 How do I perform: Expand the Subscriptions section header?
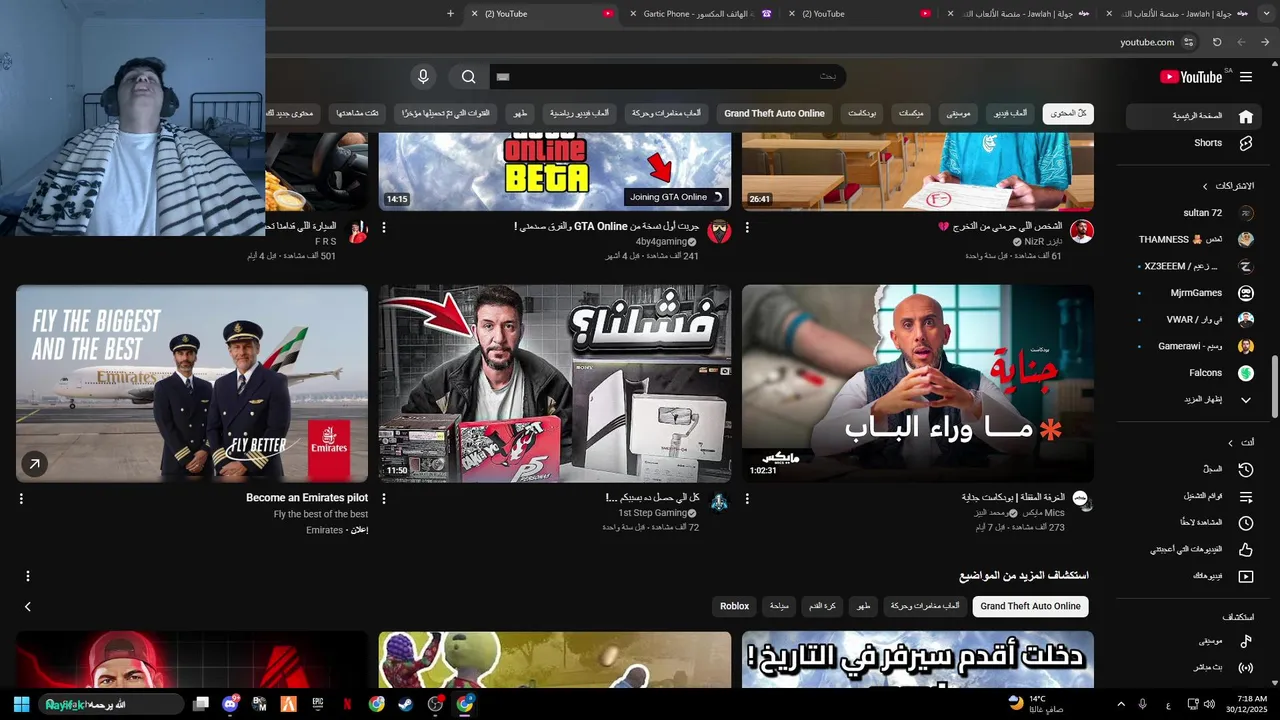click(1230, 186)
